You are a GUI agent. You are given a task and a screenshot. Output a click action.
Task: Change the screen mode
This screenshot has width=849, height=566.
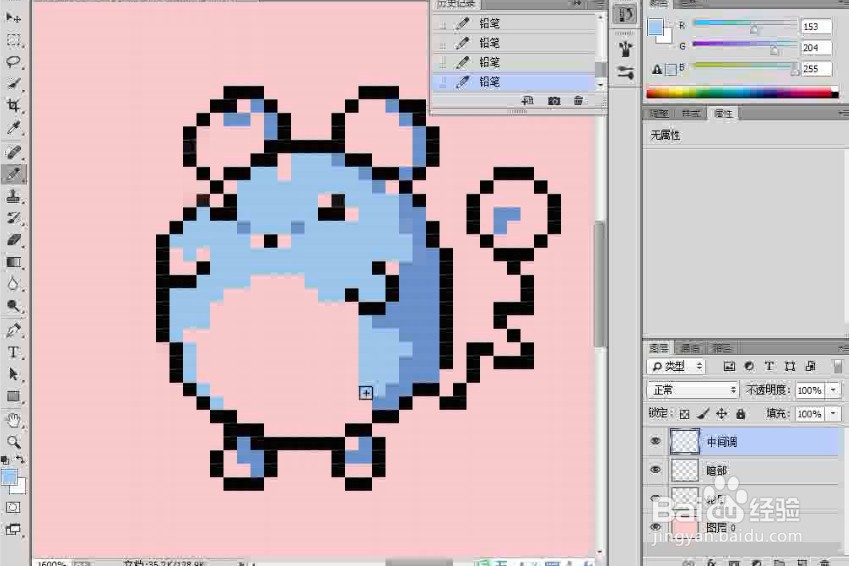pos(13,529)
